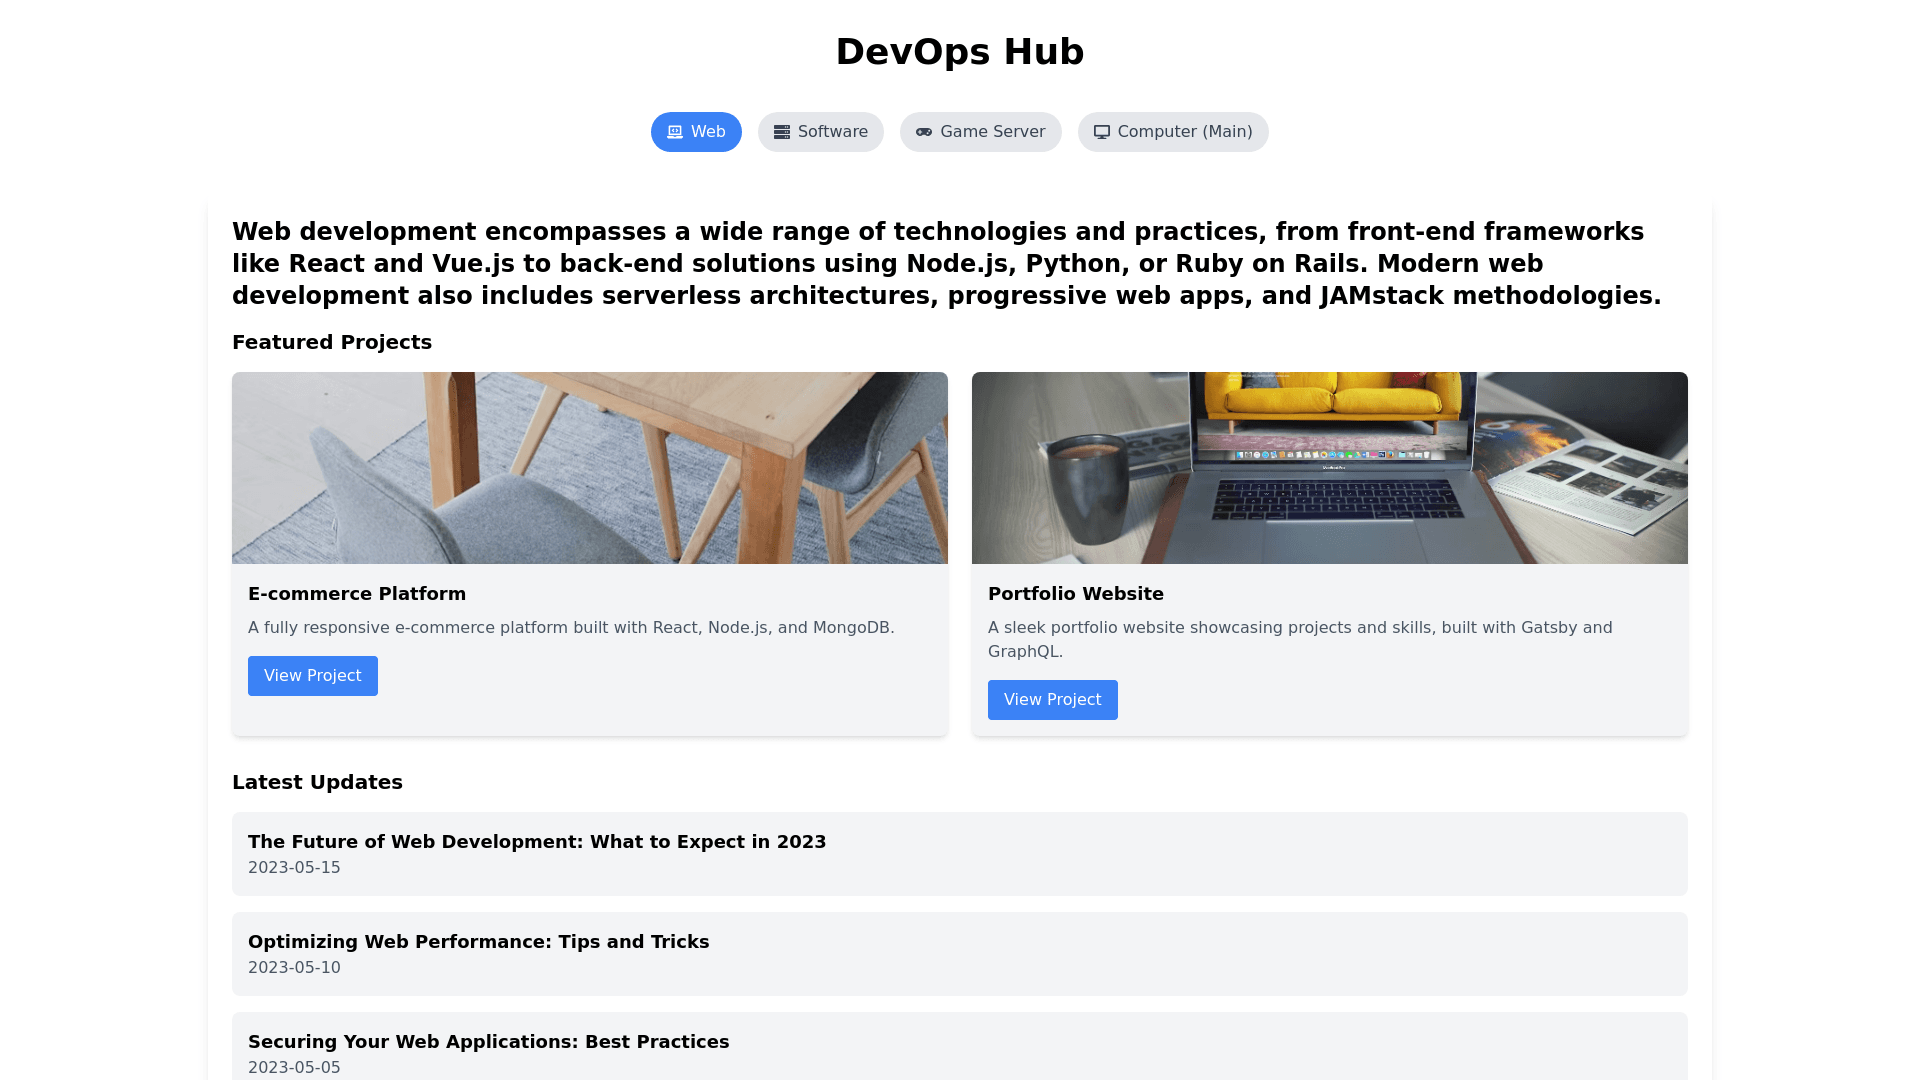Click the Portfolio Website laptop image
The image size is (1920, 1080).
point(1329,468)
